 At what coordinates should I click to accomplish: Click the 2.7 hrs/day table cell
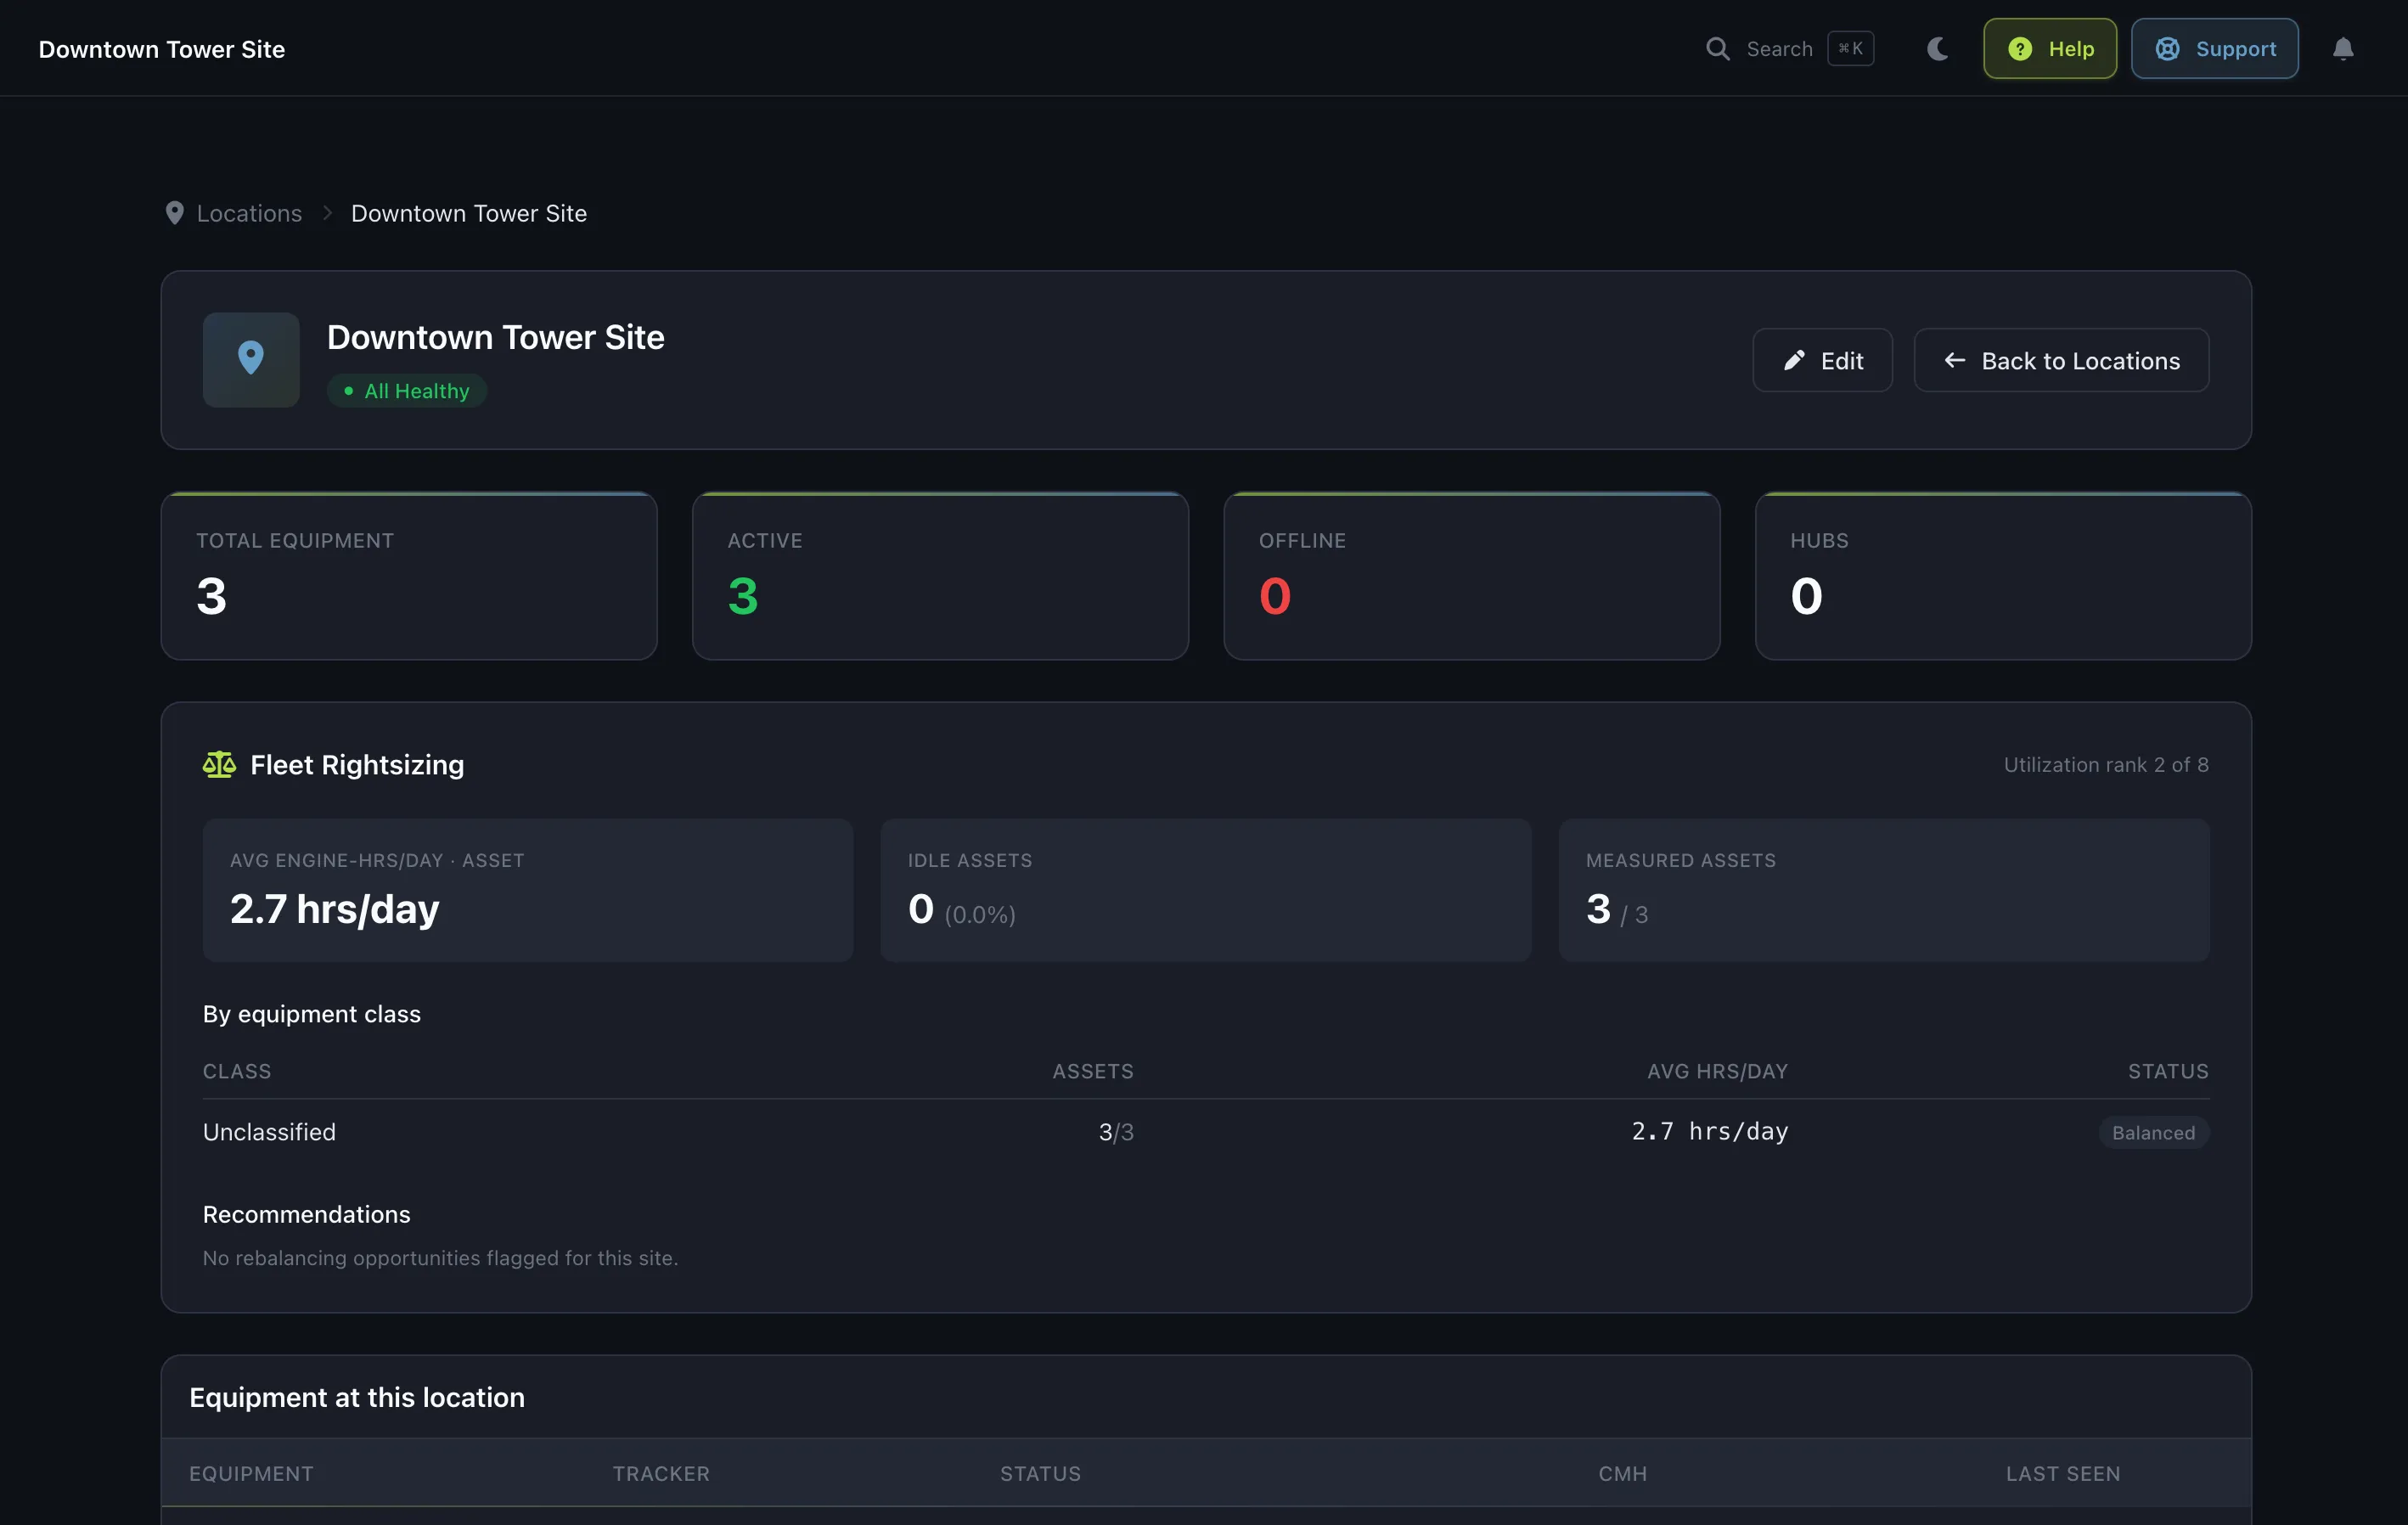click(x=1710, y=1132)
